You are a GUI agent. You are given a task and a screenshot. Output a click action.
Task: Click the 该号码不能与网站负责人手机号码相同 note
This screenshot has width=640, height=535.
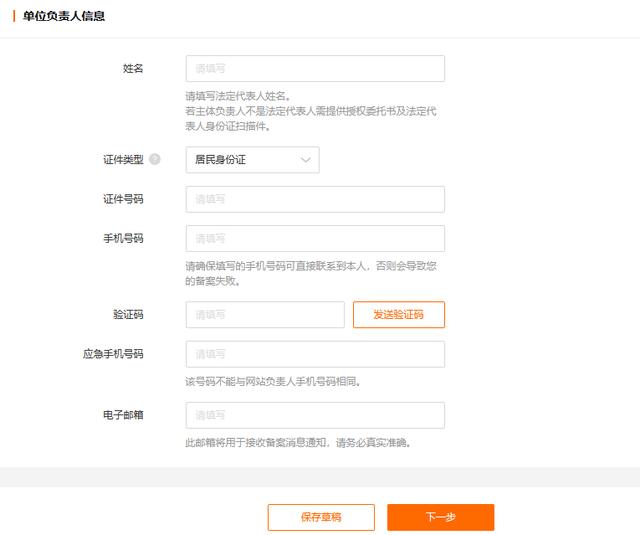coord(273,382)
